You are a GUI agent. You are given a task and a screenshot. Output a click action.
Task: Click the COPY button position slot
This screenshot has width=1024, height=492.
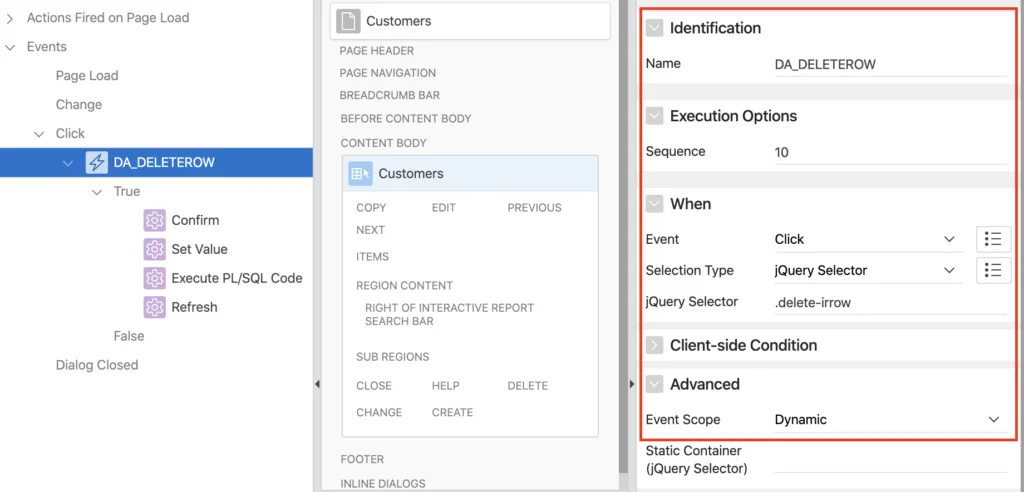(x=371, y=208)
